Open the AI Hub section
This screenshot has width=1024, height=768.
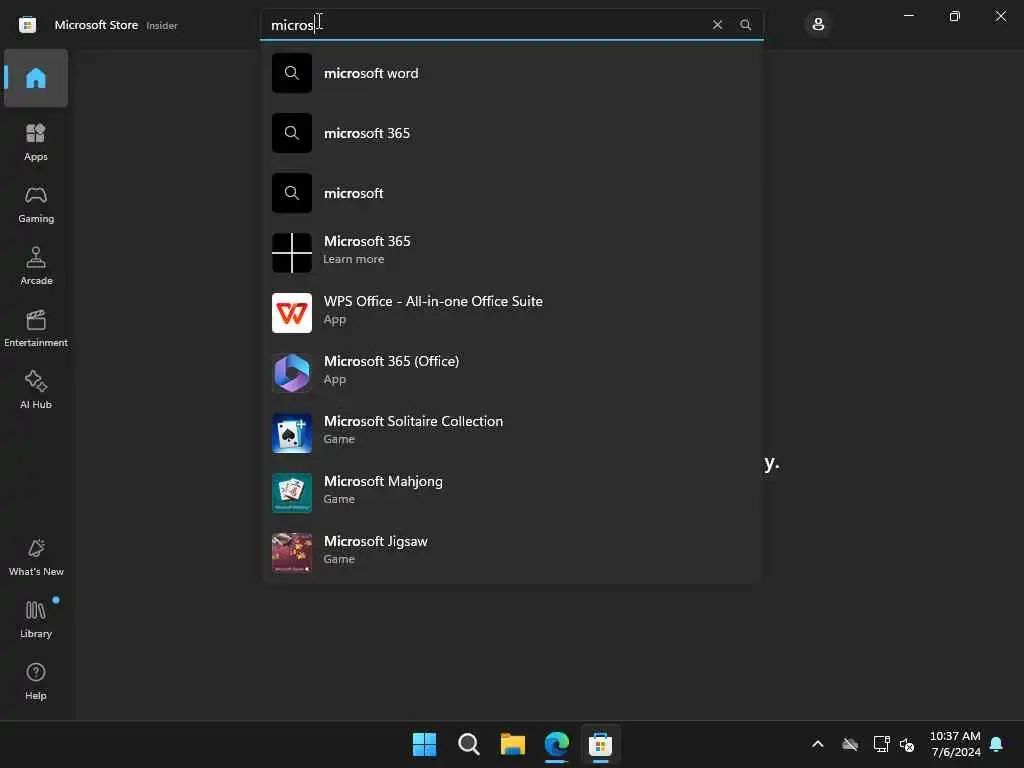pyautogui.click(x=36, y=390)
